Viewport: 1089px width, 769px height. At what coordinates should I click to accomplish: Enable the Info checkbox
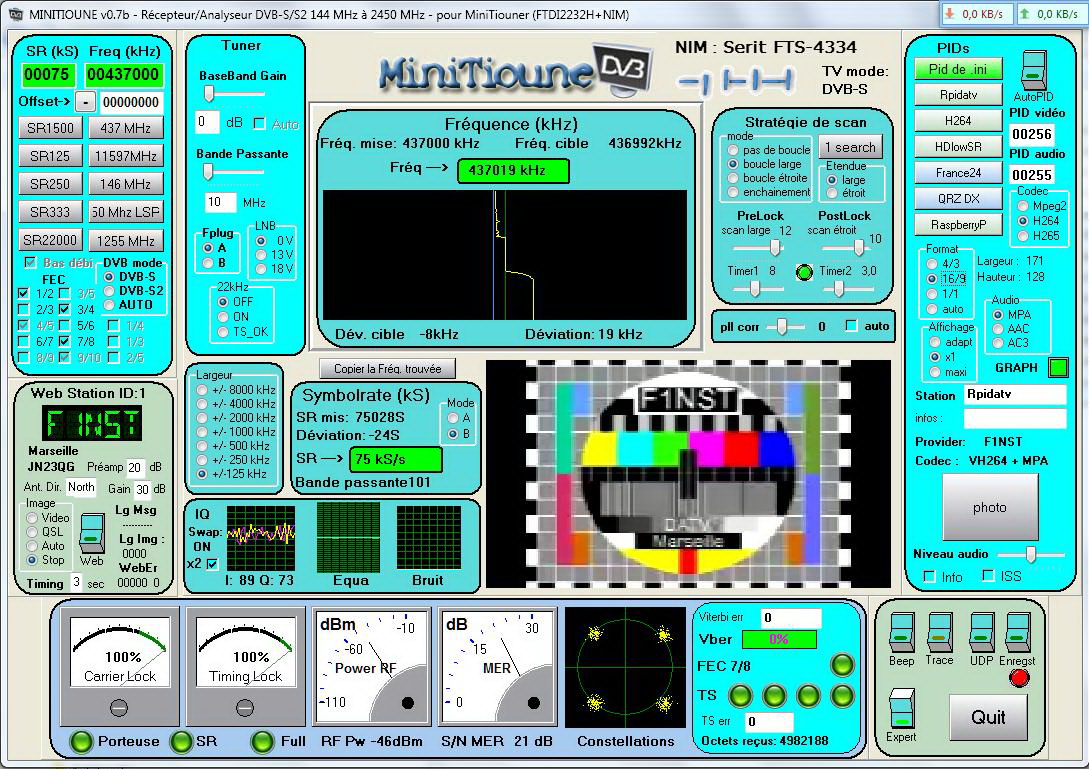click(929, 577)
